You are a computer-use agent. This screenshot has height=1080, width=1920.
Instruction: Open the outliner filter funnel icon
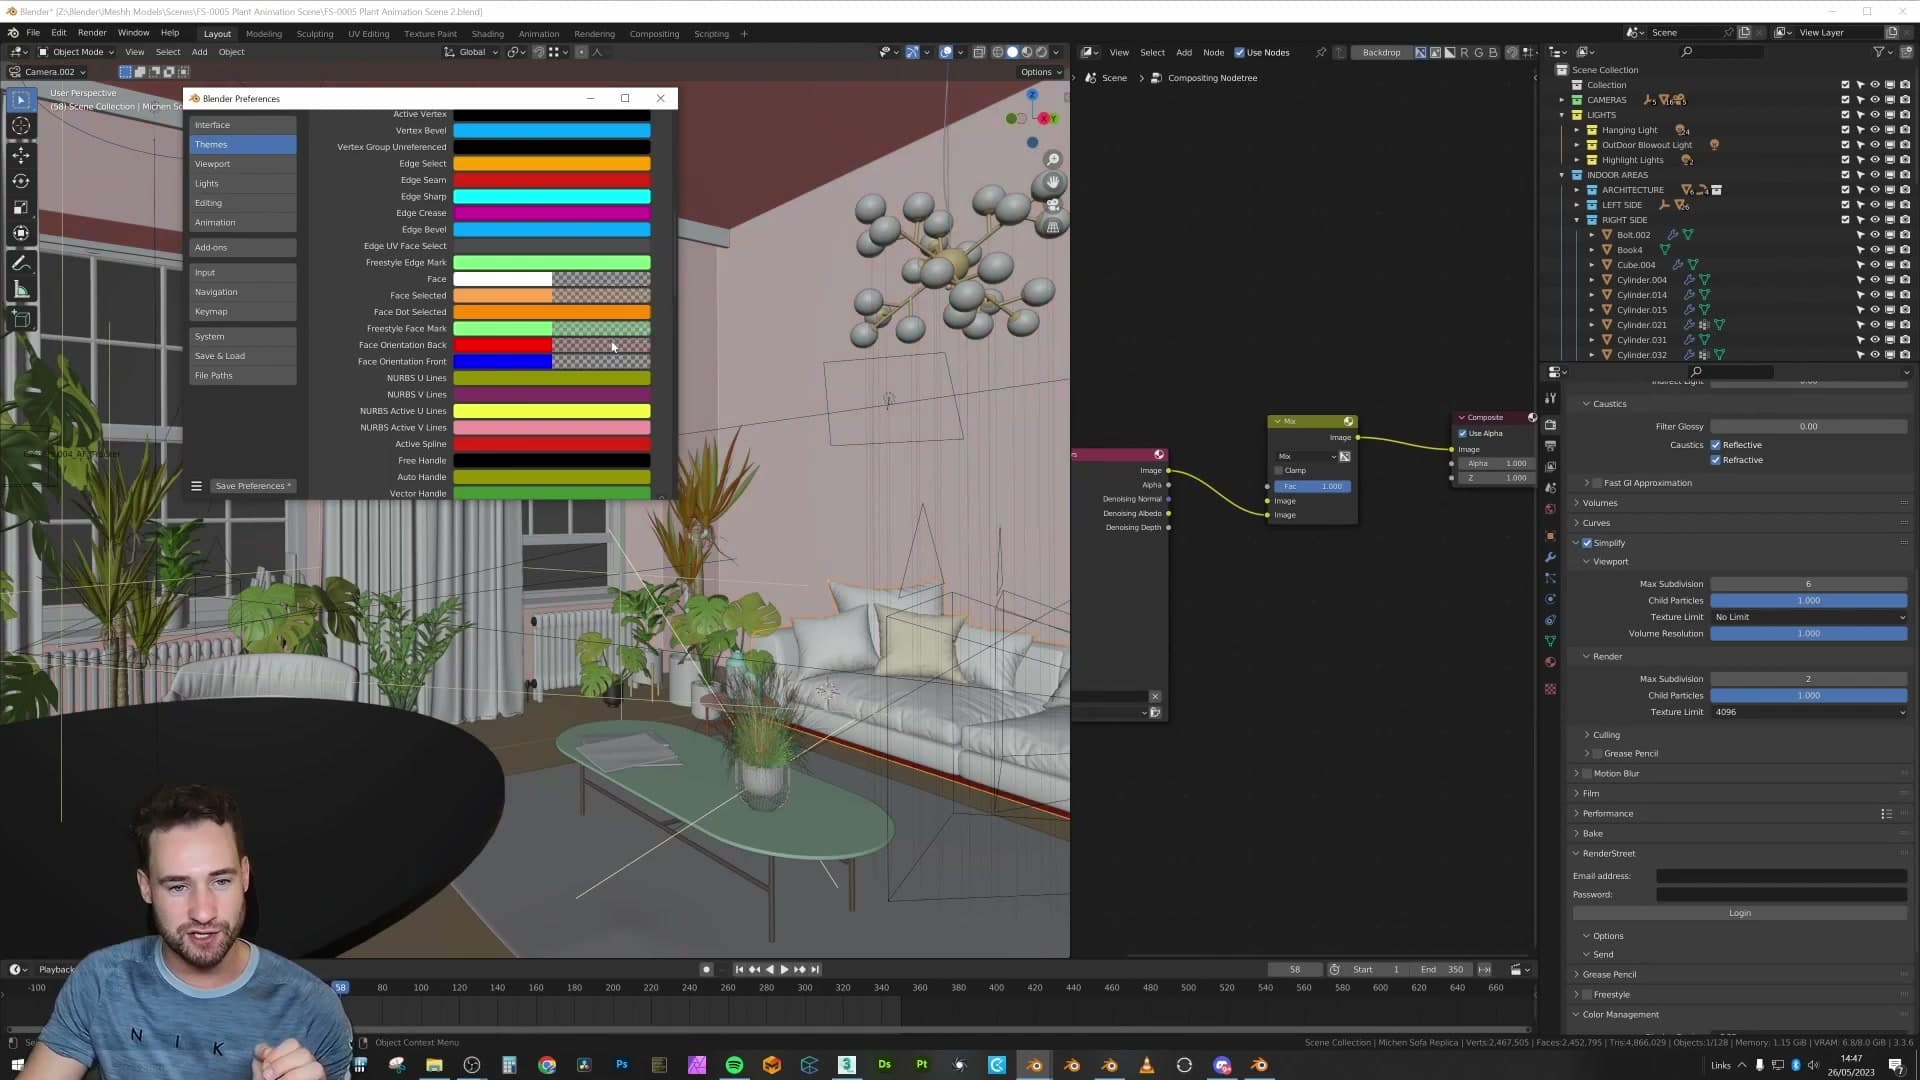[x=1879, y=52]
